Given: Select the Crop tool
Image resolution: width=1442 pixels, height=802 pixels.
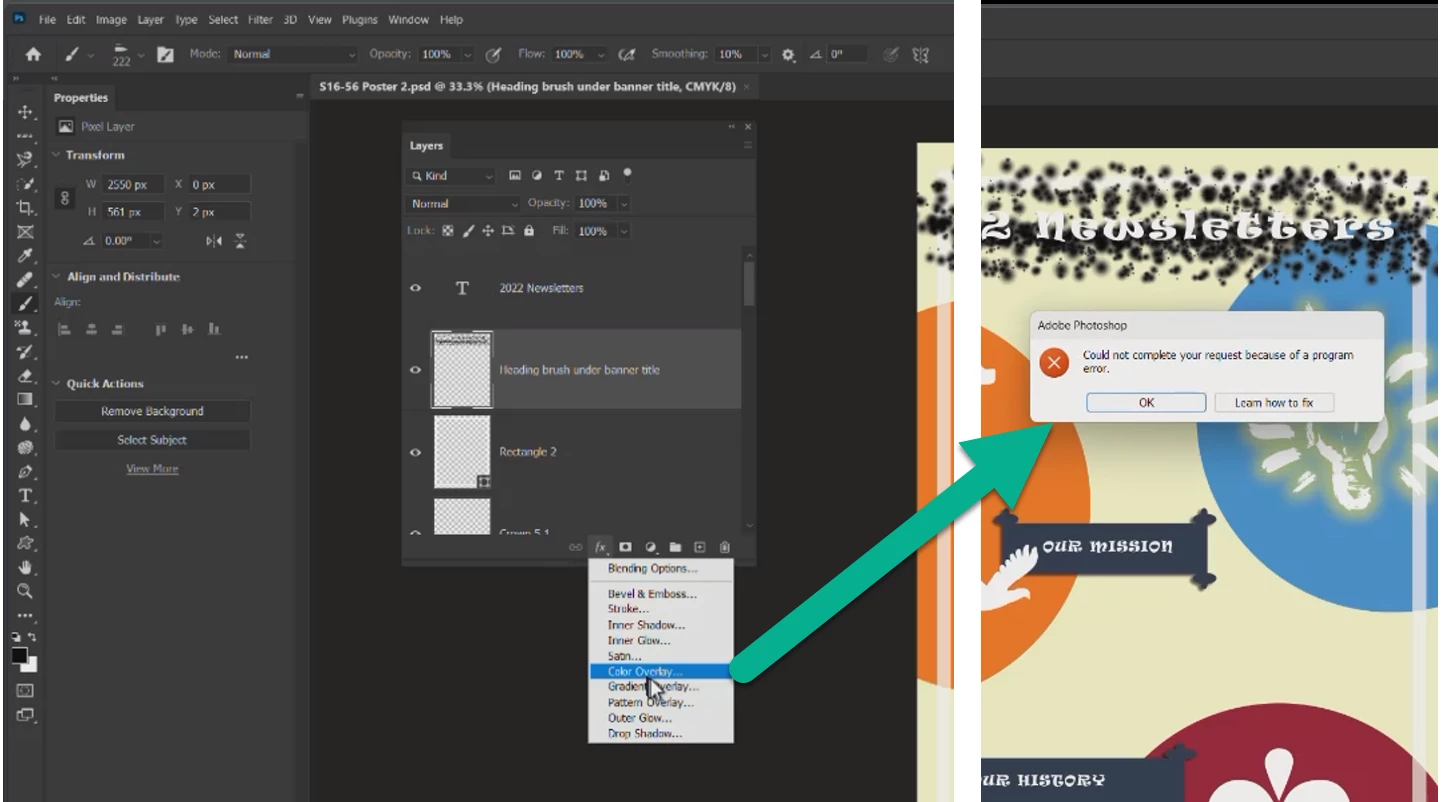Looking at the screenshot, I should coord(26,208).
